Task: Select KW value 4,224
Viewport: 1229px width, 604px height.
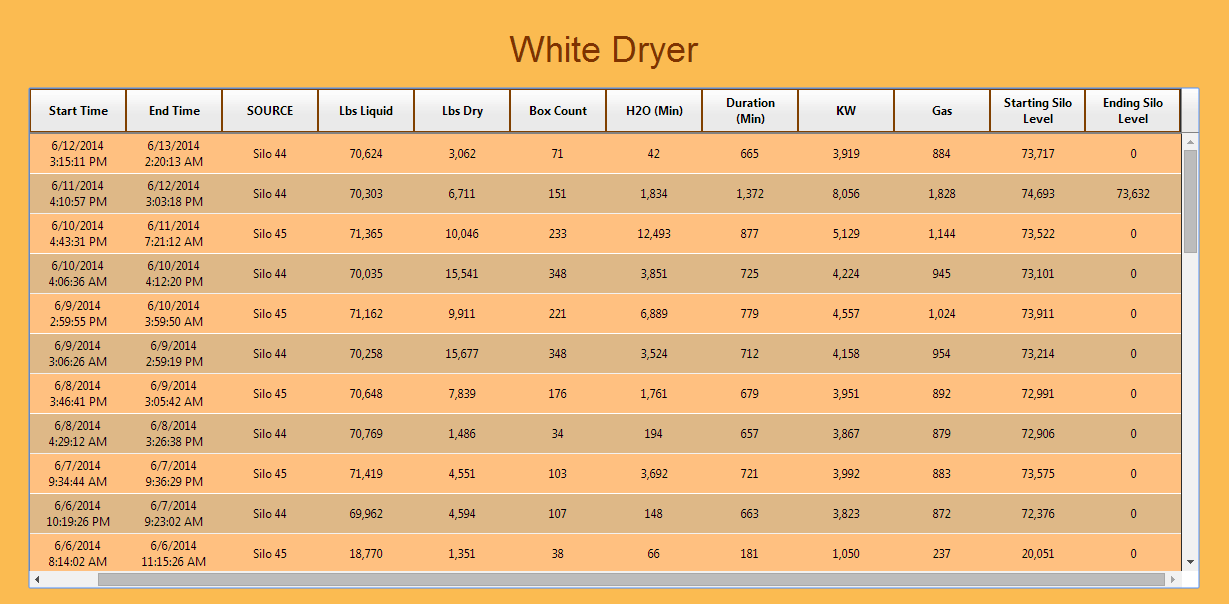Action: [846, 274]
